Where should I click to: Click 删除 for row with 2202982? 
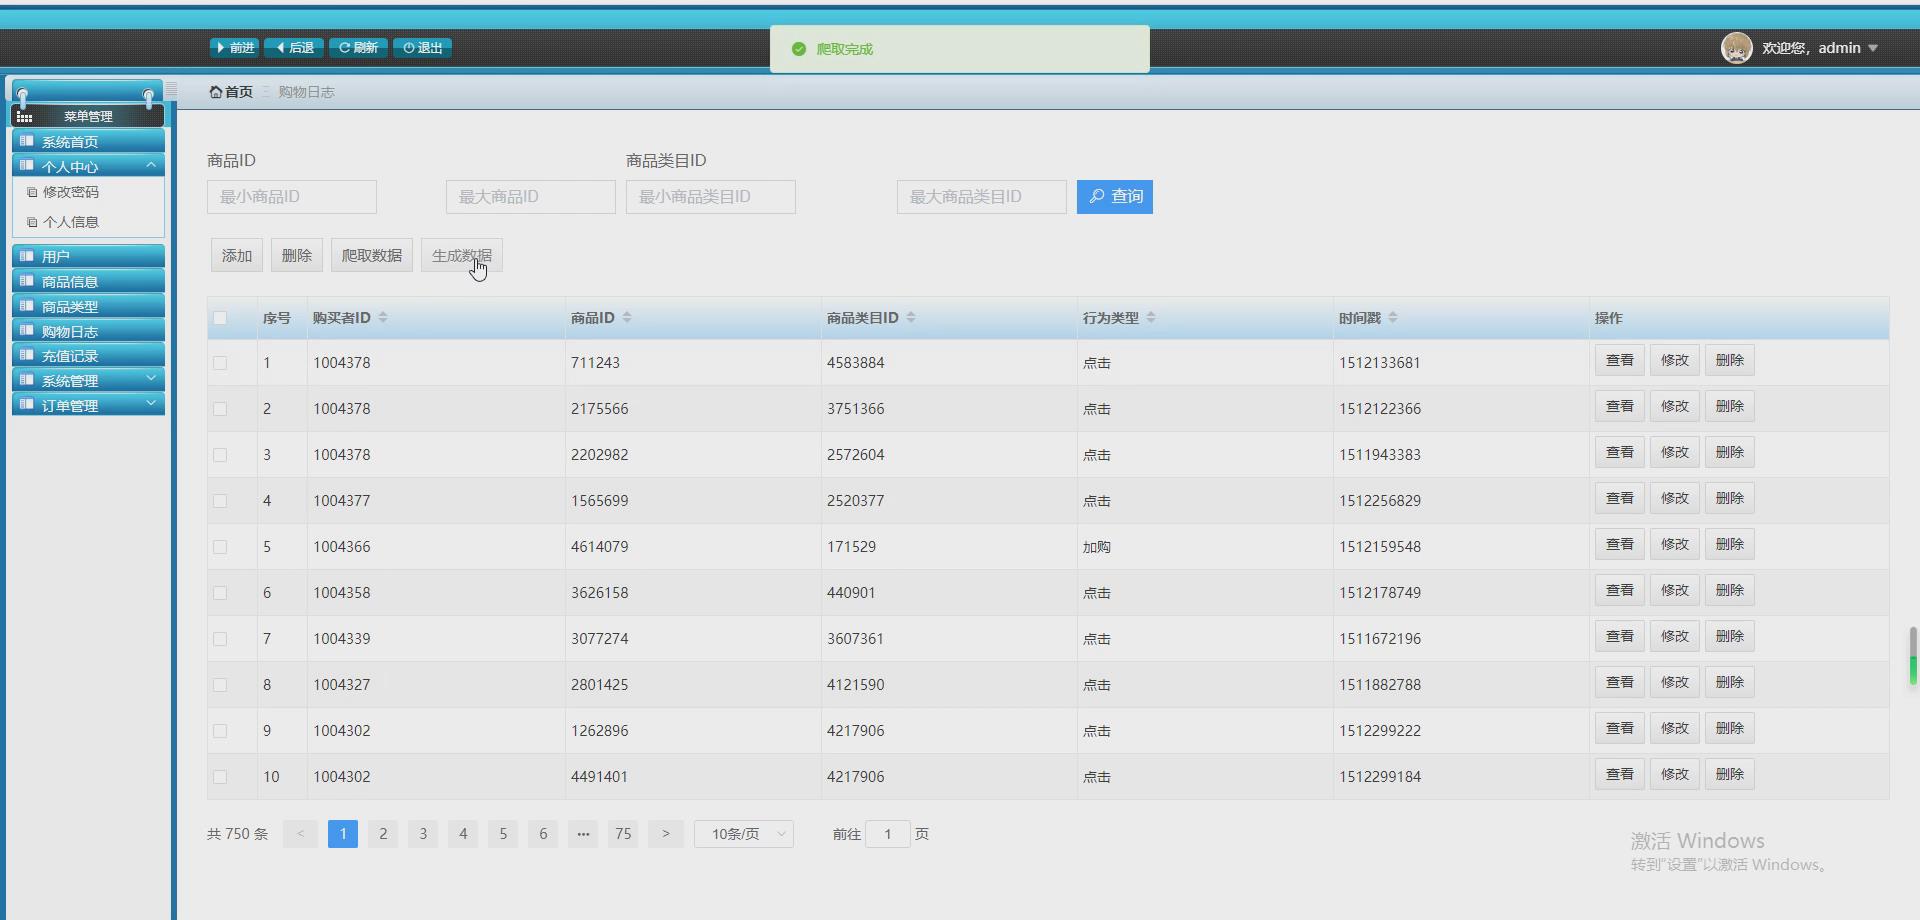point(1730,452)
